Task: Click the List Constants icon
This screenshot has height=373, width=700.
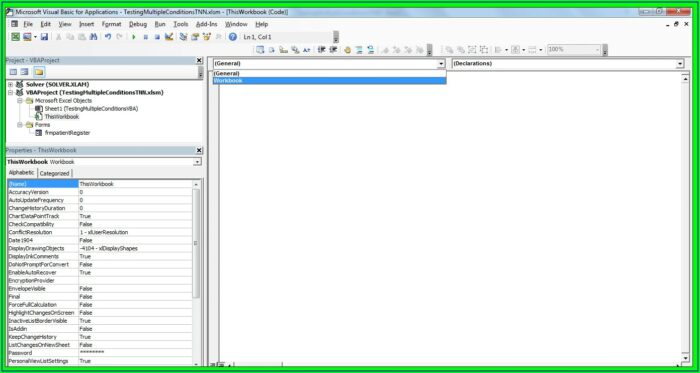Action: pos(272,50)
